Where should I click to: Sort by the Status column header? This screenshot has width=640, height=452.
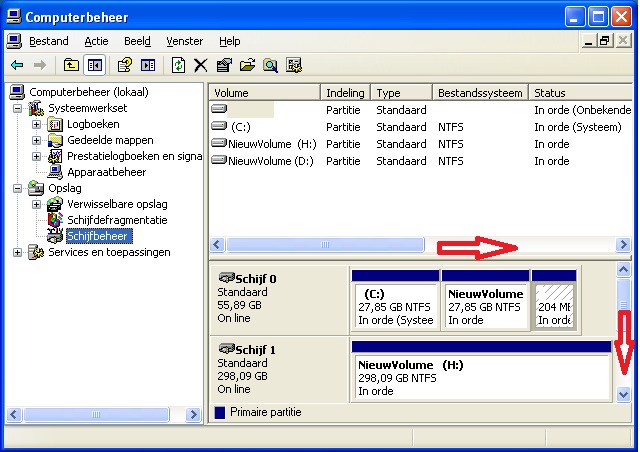tap(580, 93)
